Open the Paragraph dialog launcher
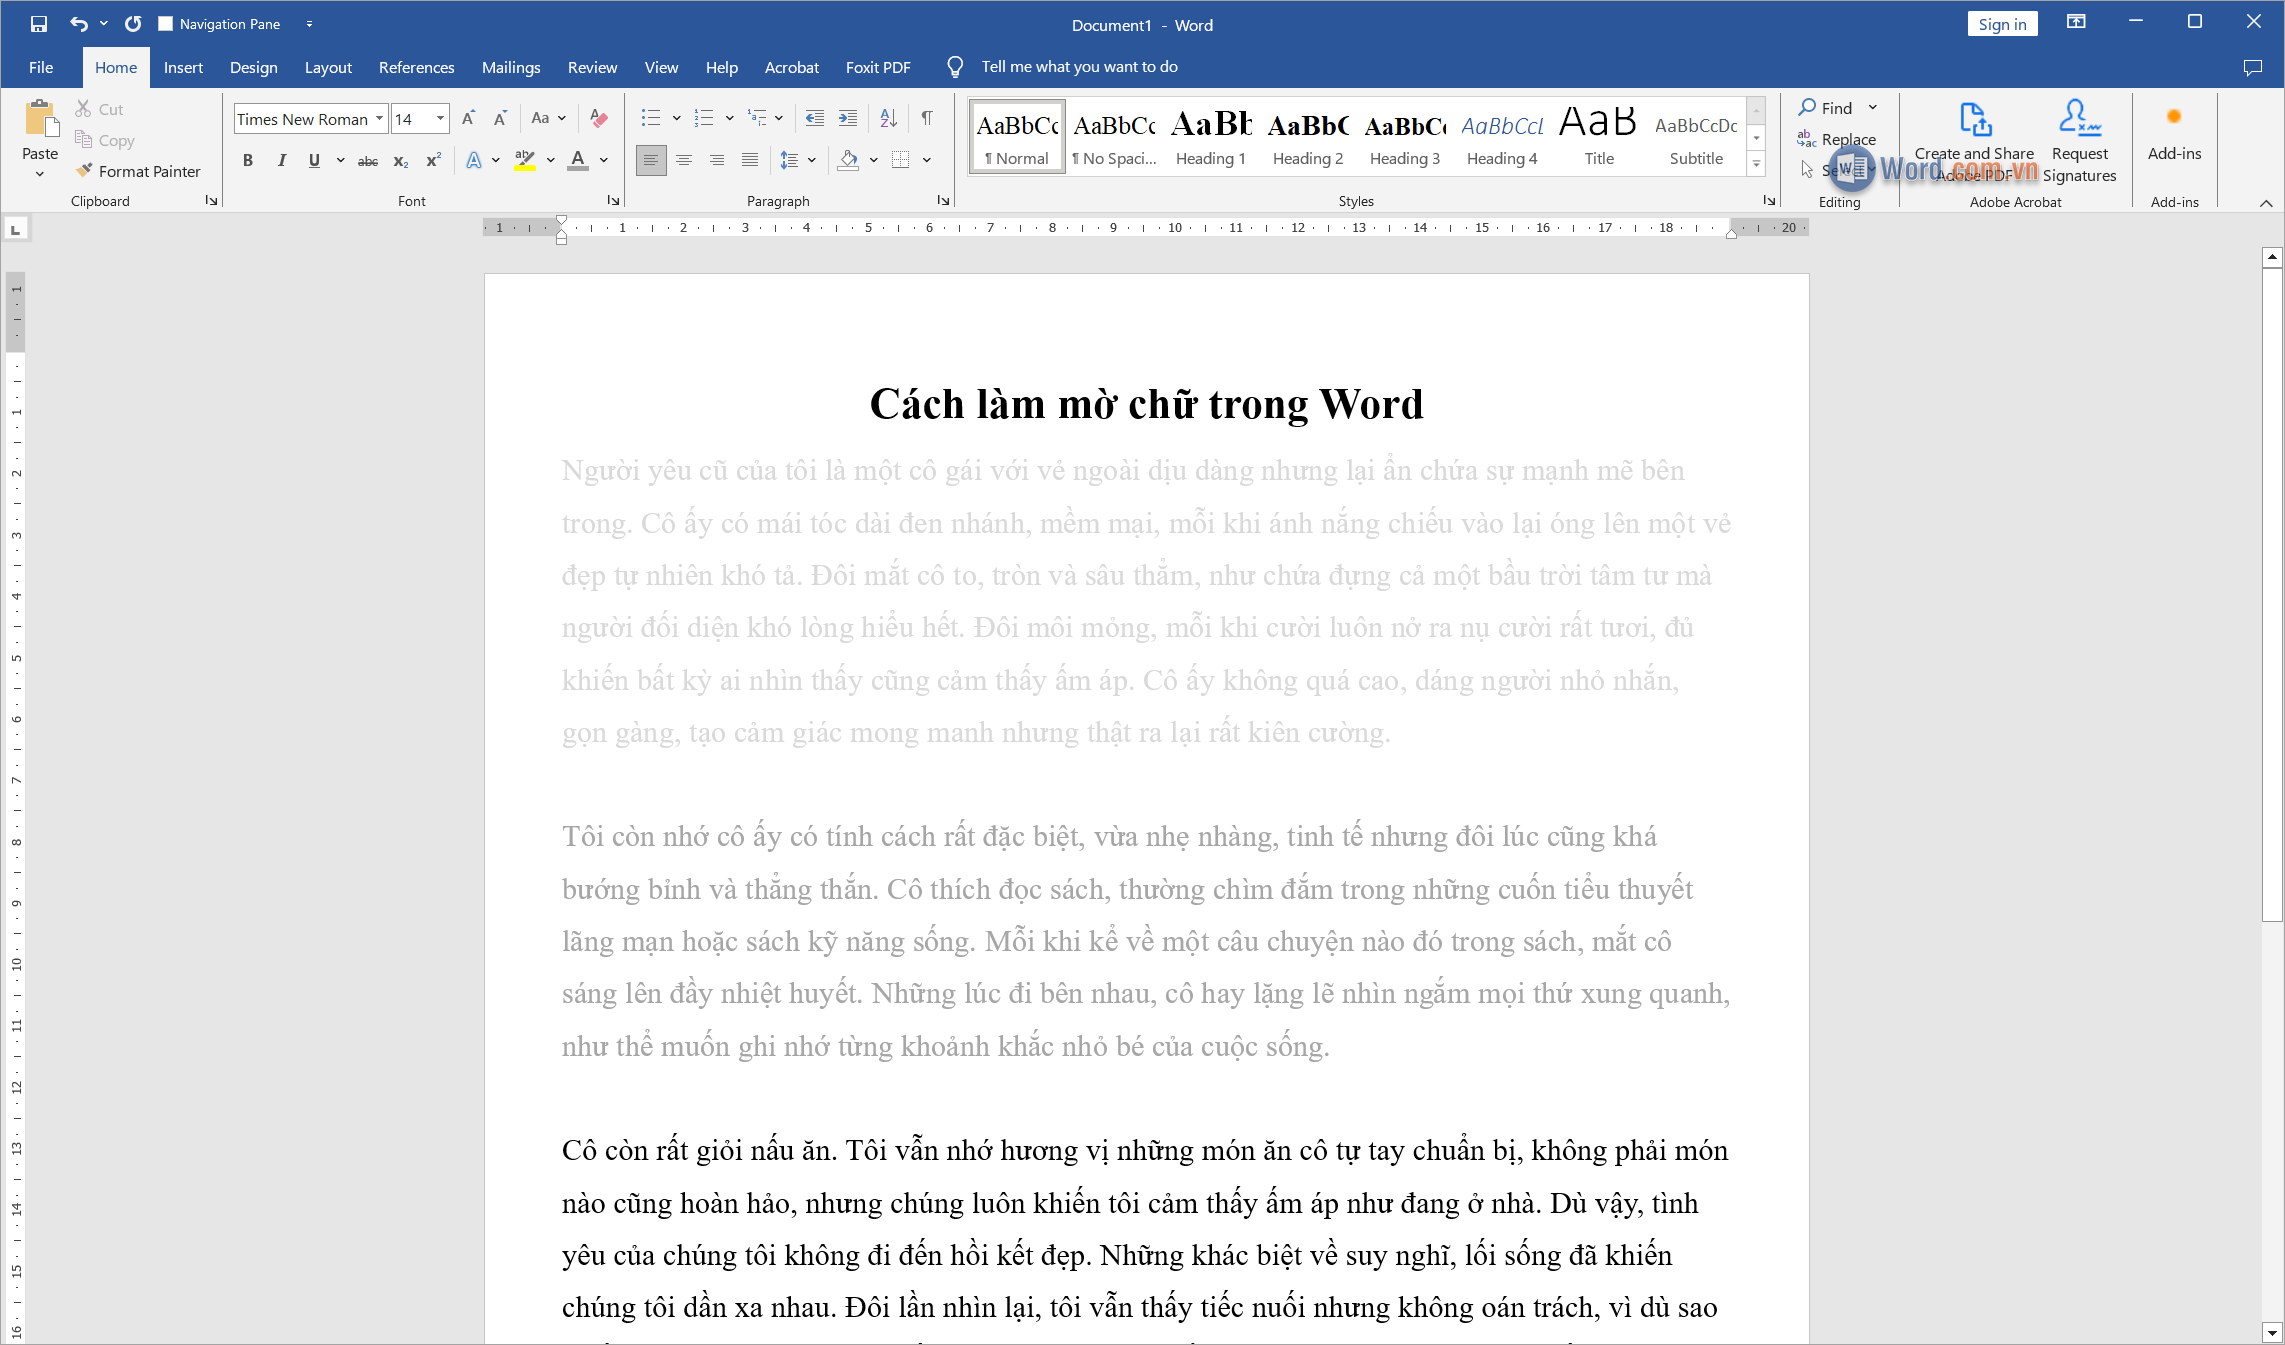The image size is (2285, 1345). tap(943, 201)
